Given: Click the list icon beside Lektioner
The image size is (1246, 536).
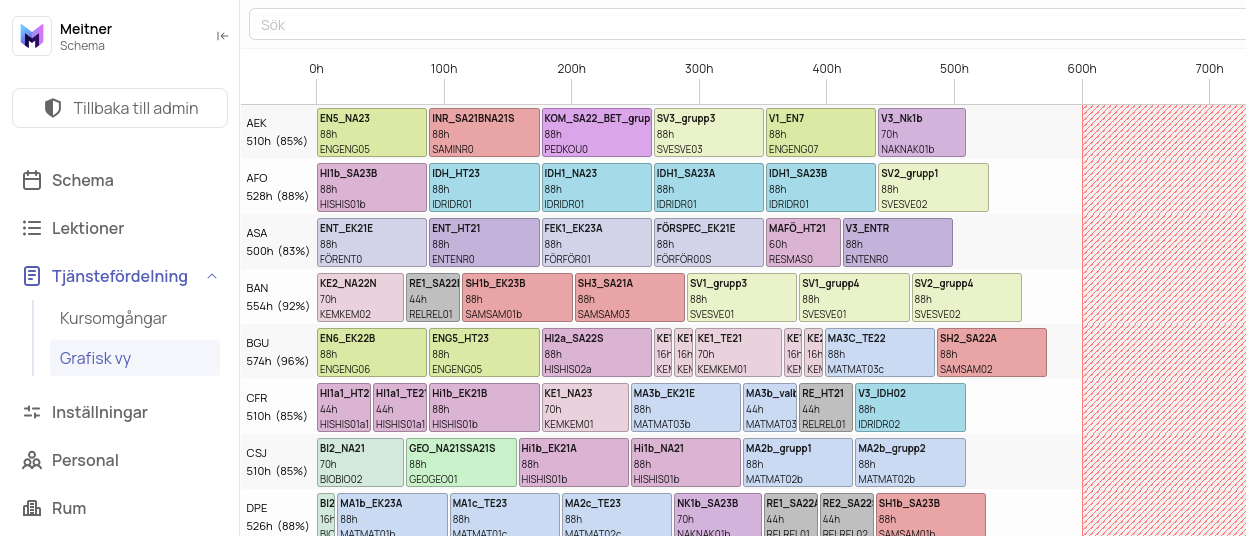Looking at the screenshot, I should [x=32, y=228].
